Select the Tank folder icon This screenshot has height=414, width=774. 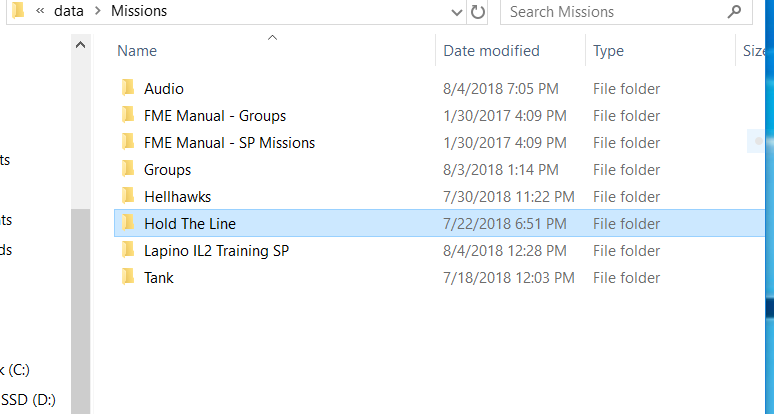(128, 277)
